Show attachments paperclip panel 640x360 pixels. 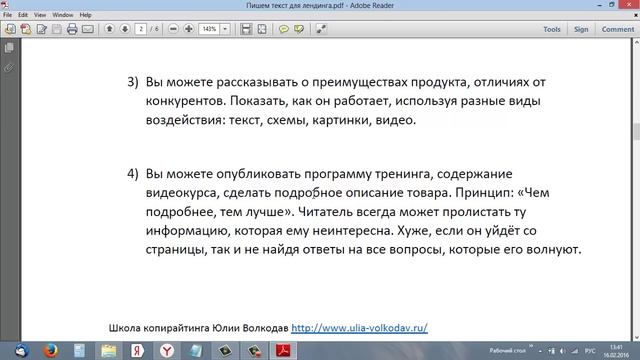click(9, 67)
